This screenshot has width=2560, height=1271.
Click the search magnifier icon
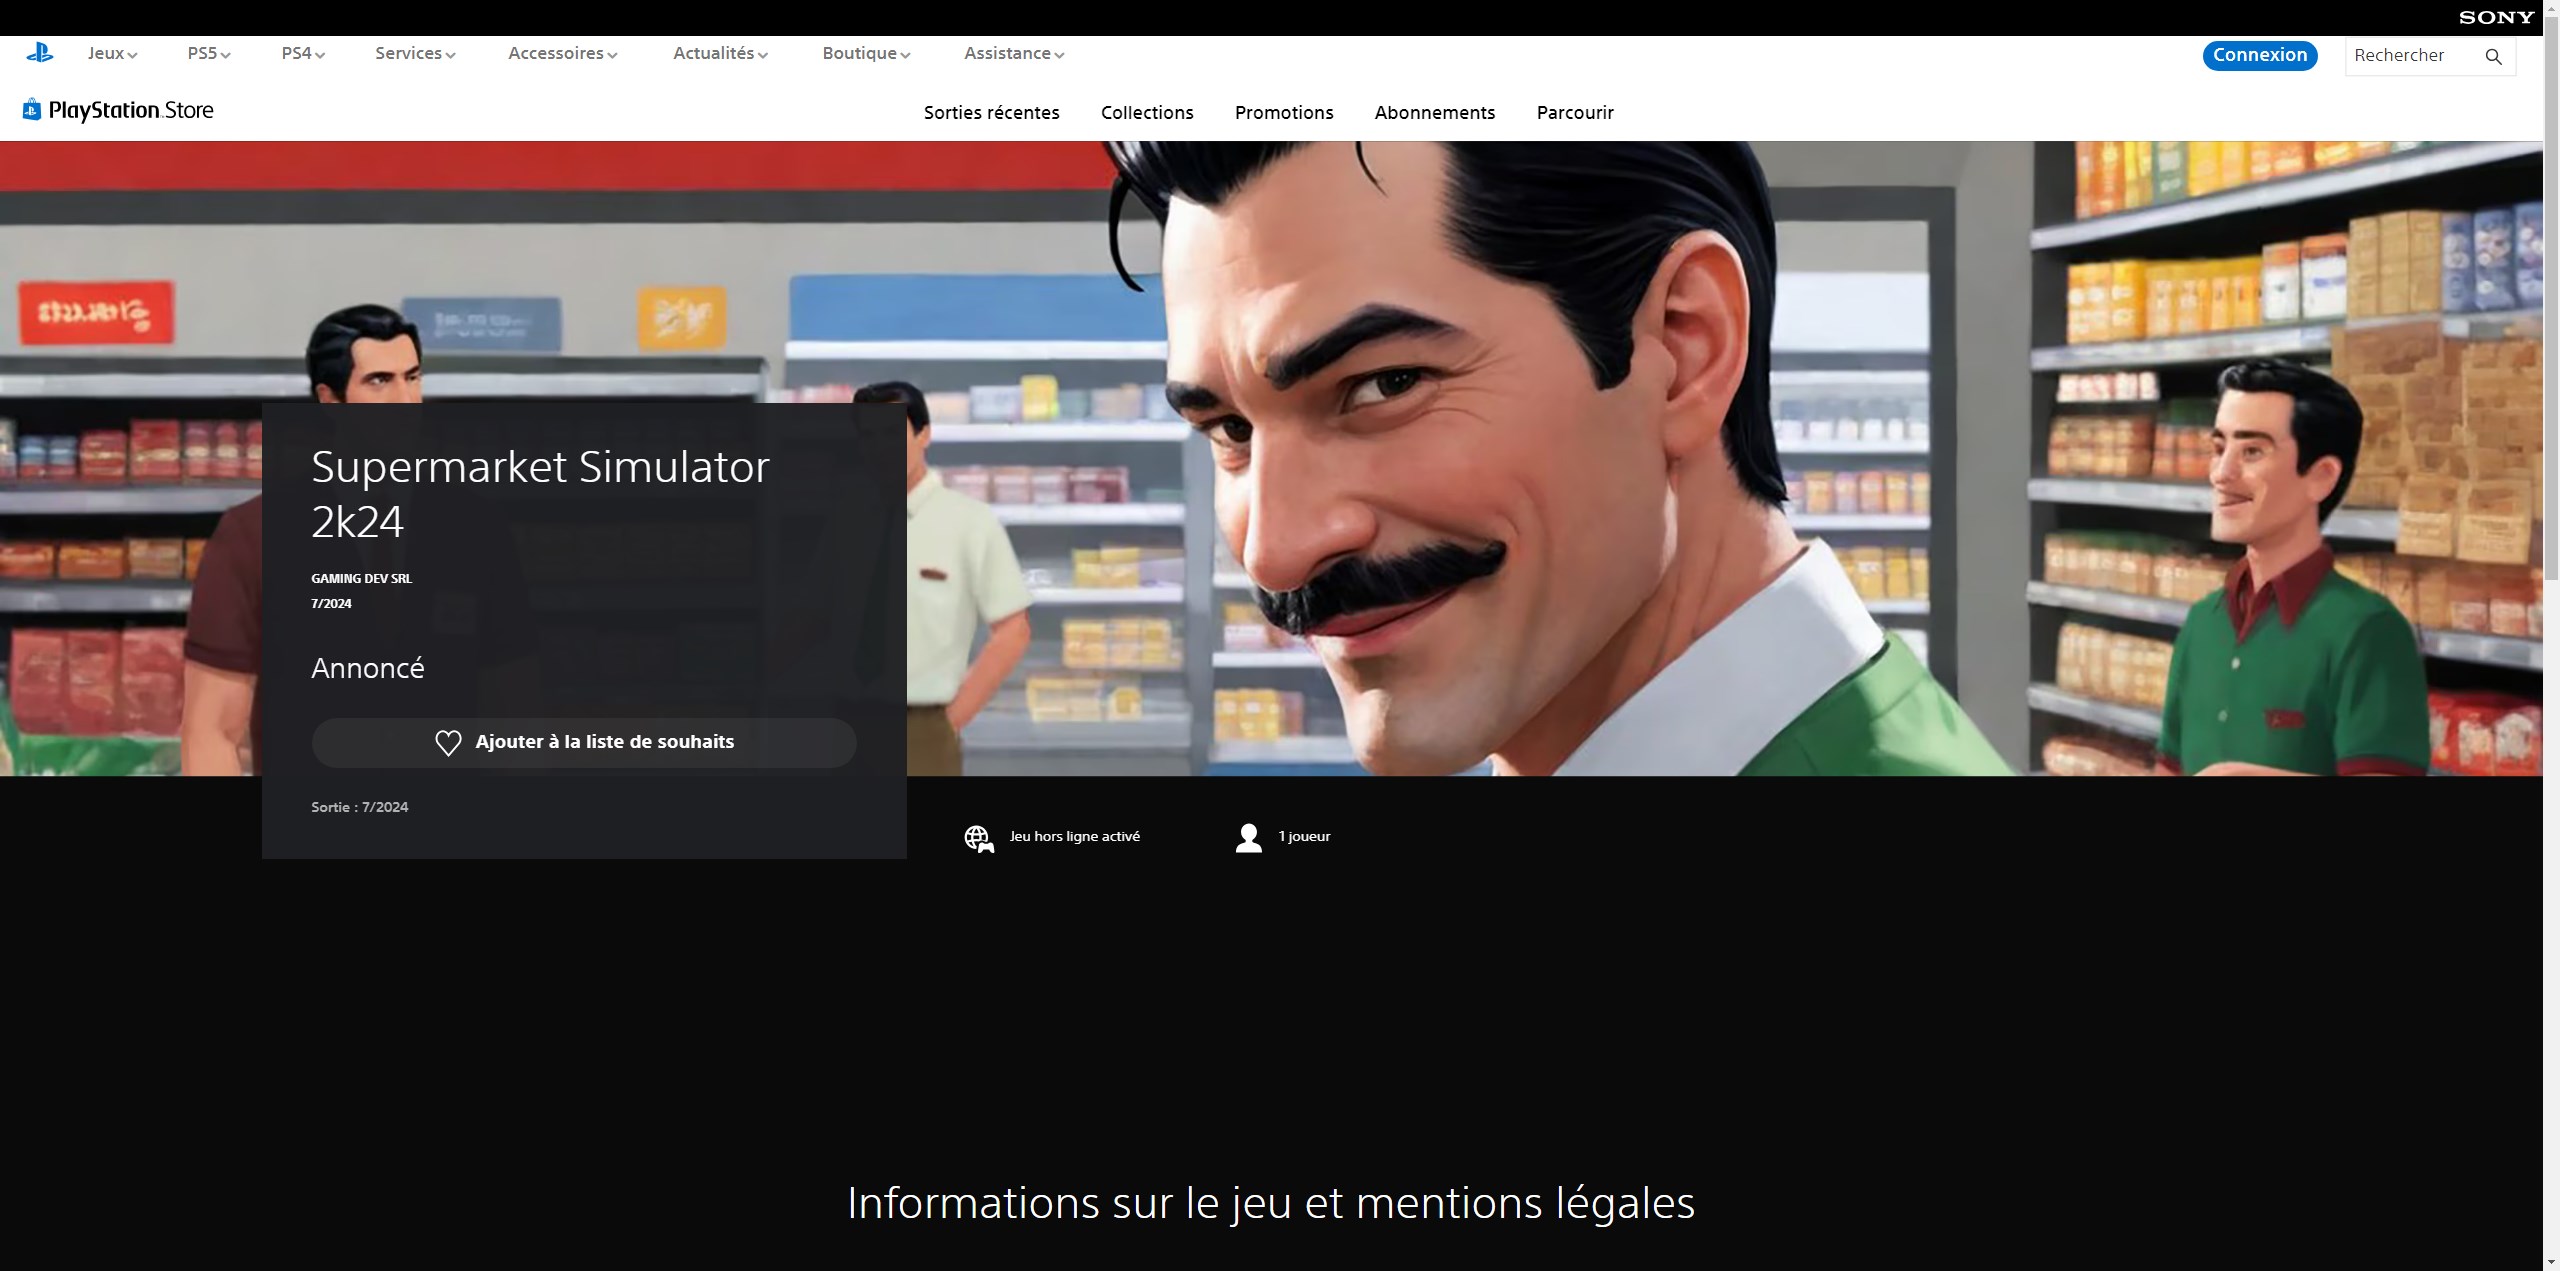[x=2492, y=56]
